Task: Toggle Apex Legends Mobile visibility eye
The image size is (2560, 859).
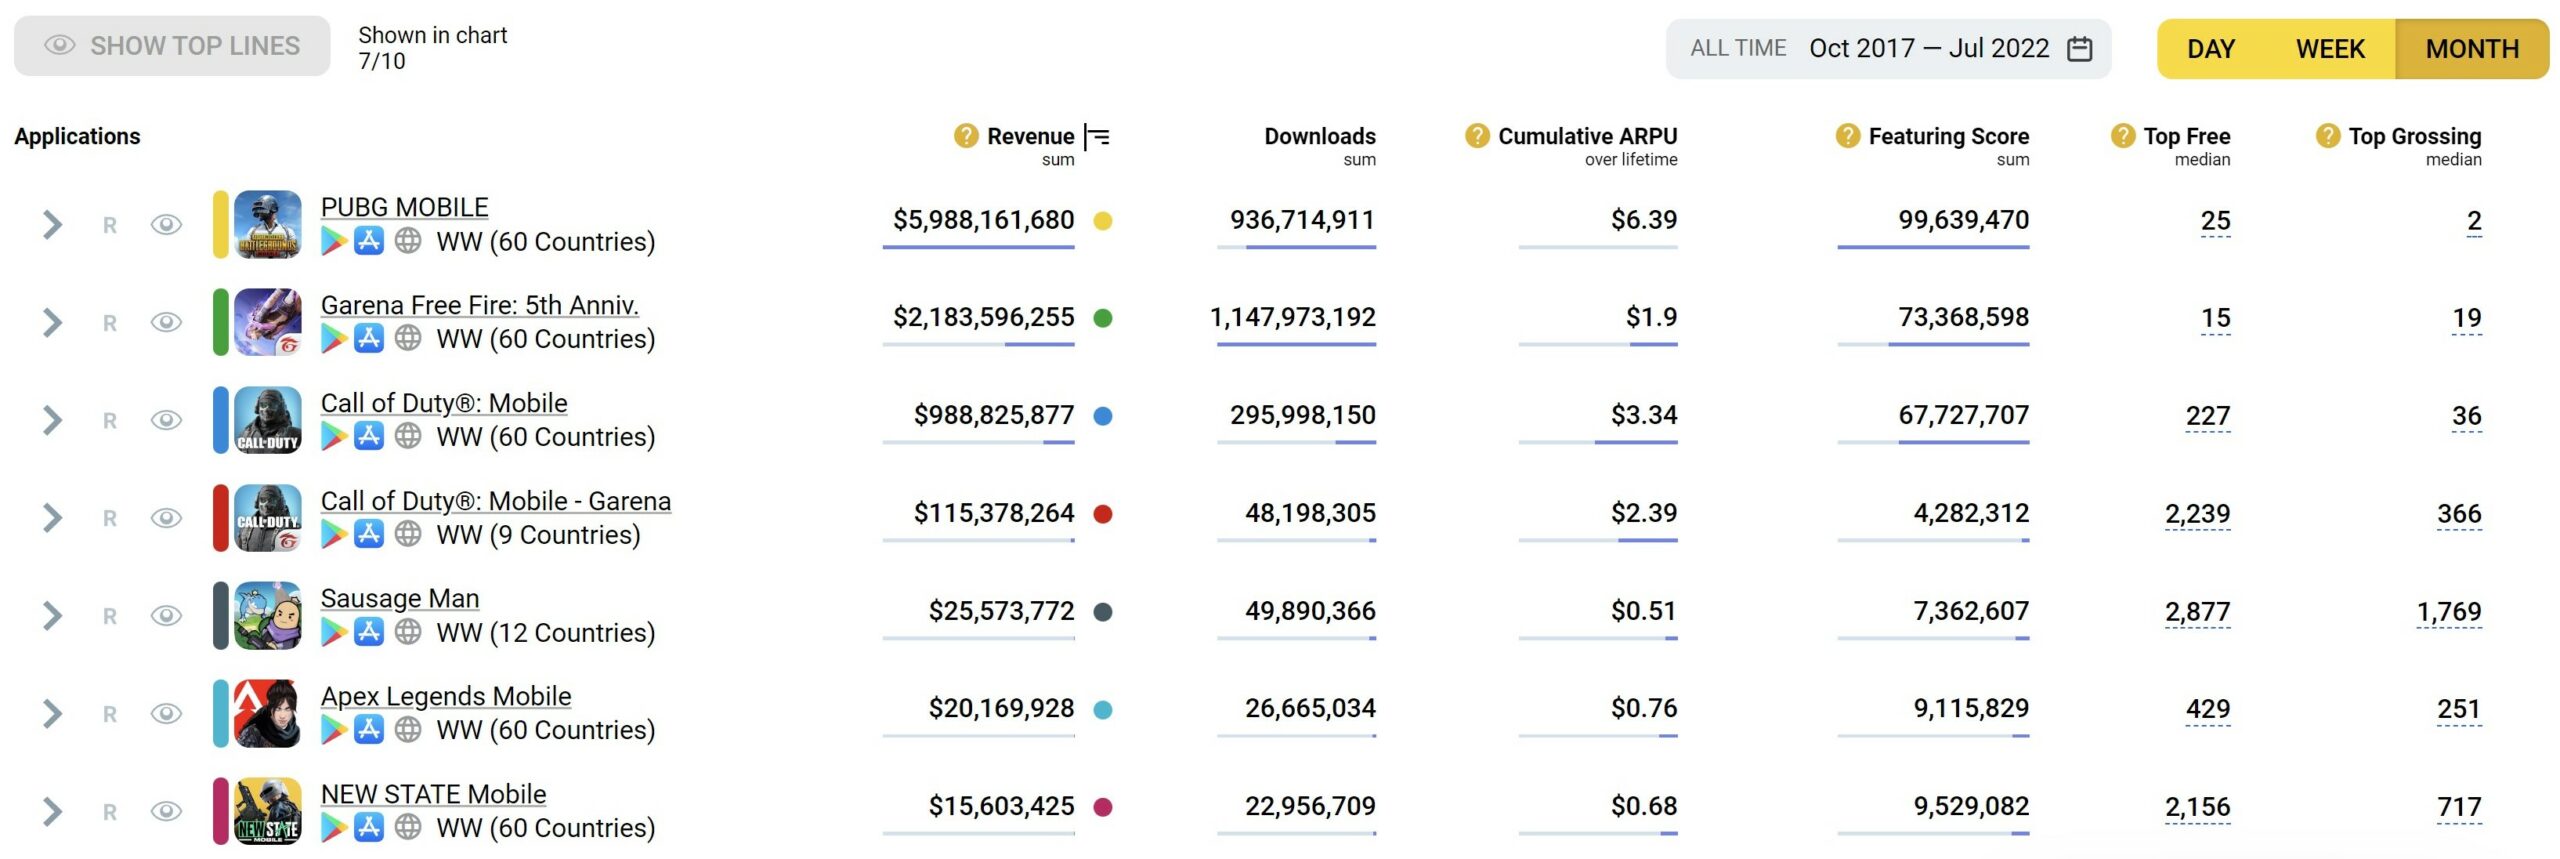Action: tap(166, 713)
